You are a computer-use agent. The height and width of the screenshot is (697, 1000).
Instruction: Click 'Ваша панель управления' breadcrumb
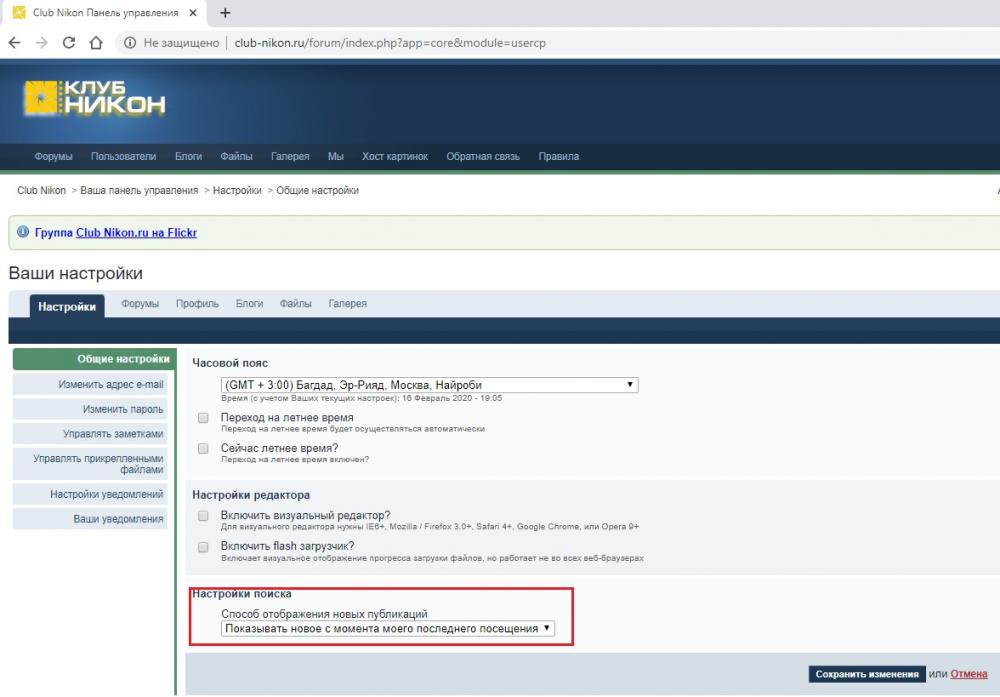(x=139, y=190)
